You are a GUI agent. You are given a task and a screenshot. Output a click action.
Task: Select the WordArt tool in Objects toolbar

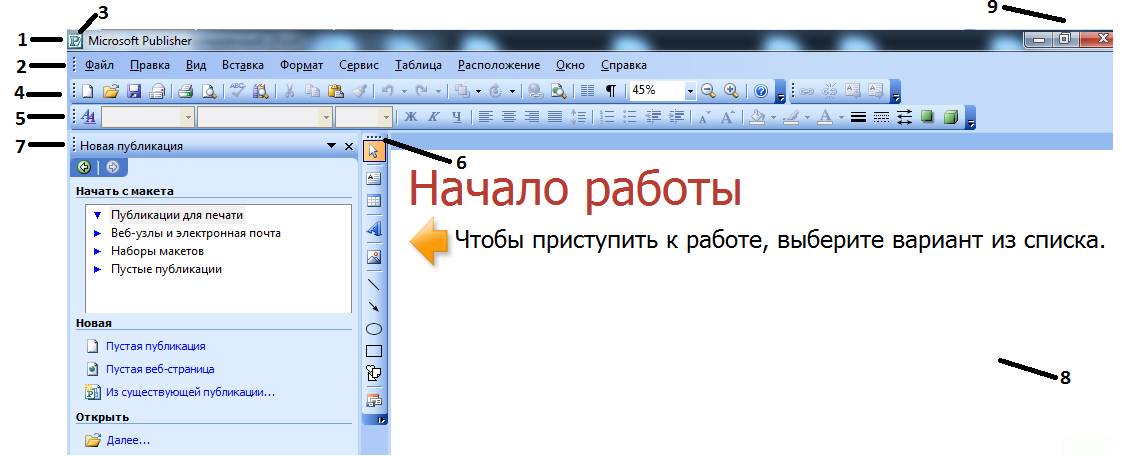pyautogui.click(x=374, y=228)
